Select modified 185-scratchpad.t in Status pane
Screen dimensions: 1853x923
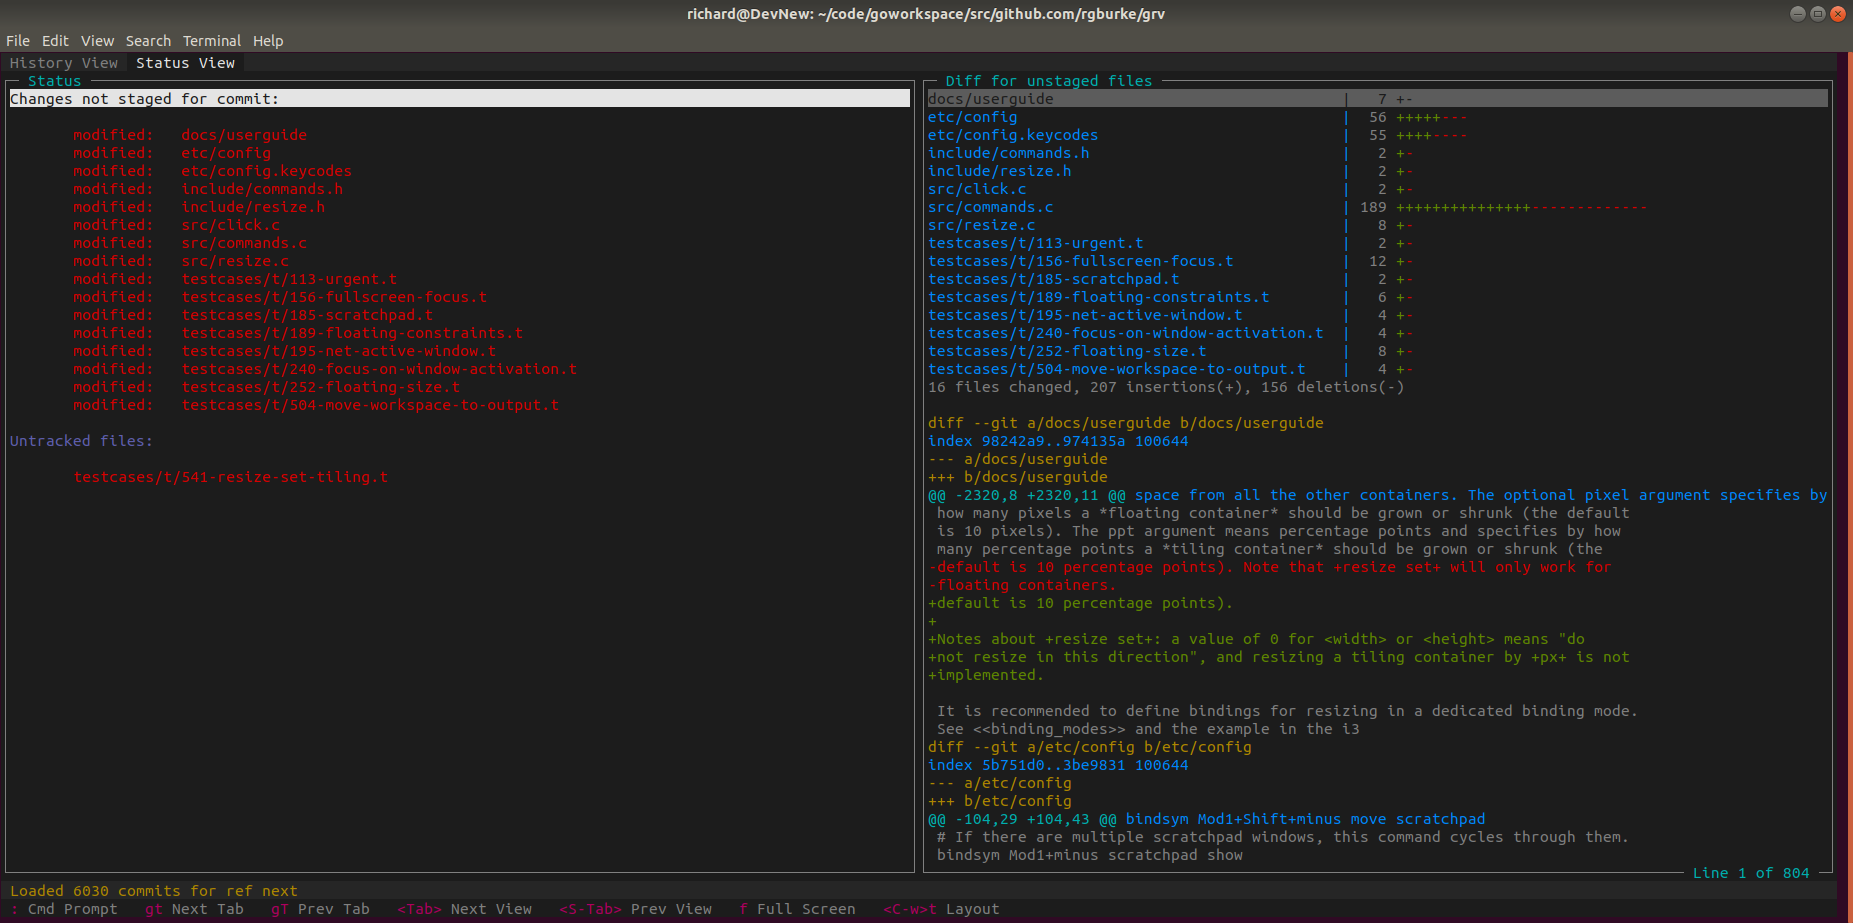(x=253, y=315)
